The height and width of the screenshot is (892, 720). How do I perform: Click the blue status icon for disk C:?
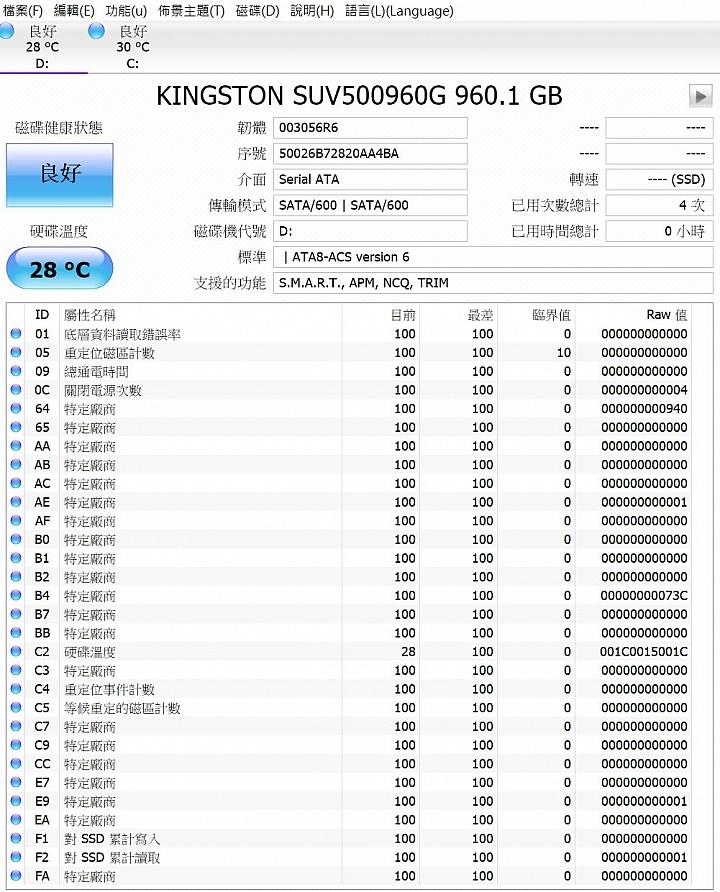pos(97,31)
